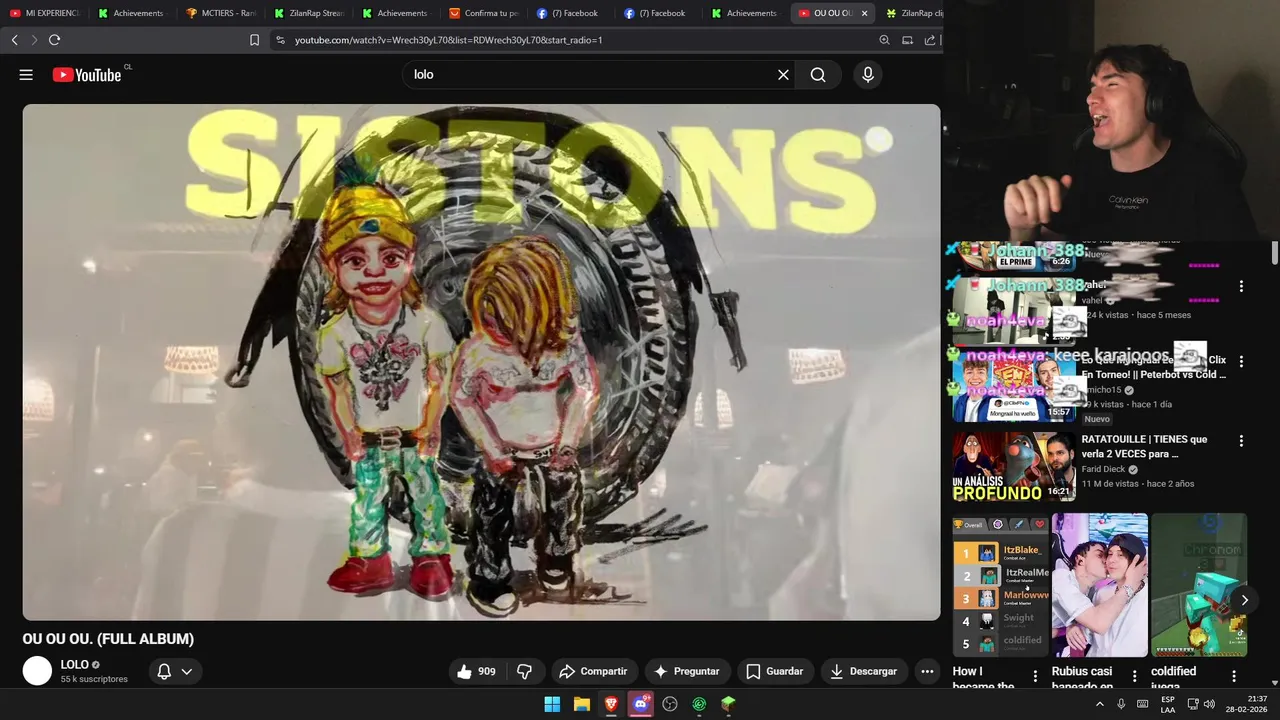Open options for the Peterbot vs Cold video
Screen dimensions: 1280x720
1241,361
